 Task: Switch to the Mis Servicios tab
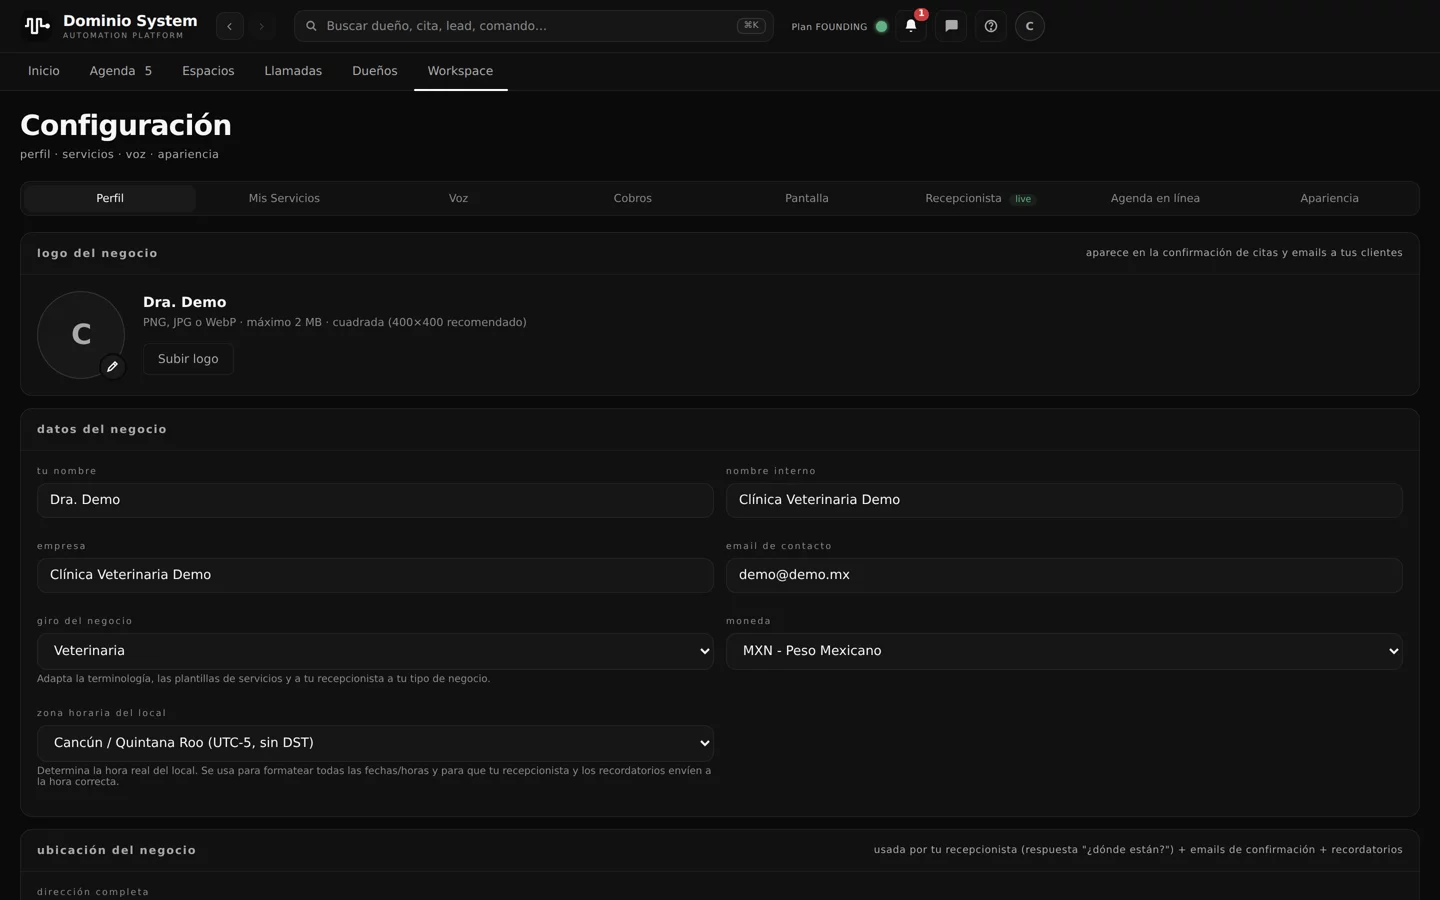click(x=284, y=198)
